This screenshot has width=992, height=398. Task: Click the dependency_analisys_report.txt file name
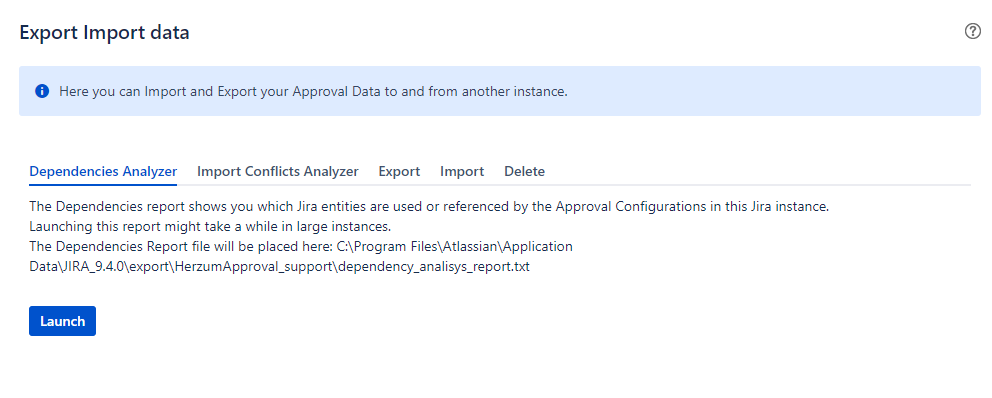[434, 266]
